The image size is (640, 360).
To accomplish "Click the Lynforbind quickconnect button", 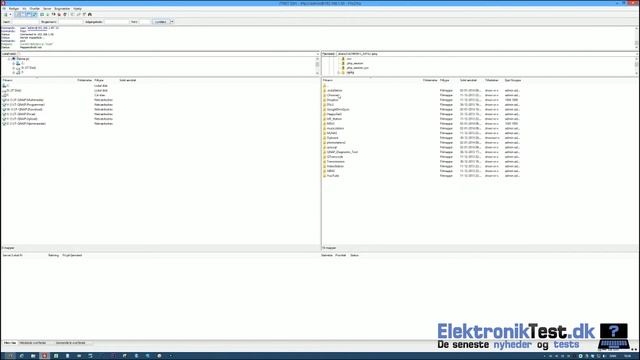I will pos(161,22).
